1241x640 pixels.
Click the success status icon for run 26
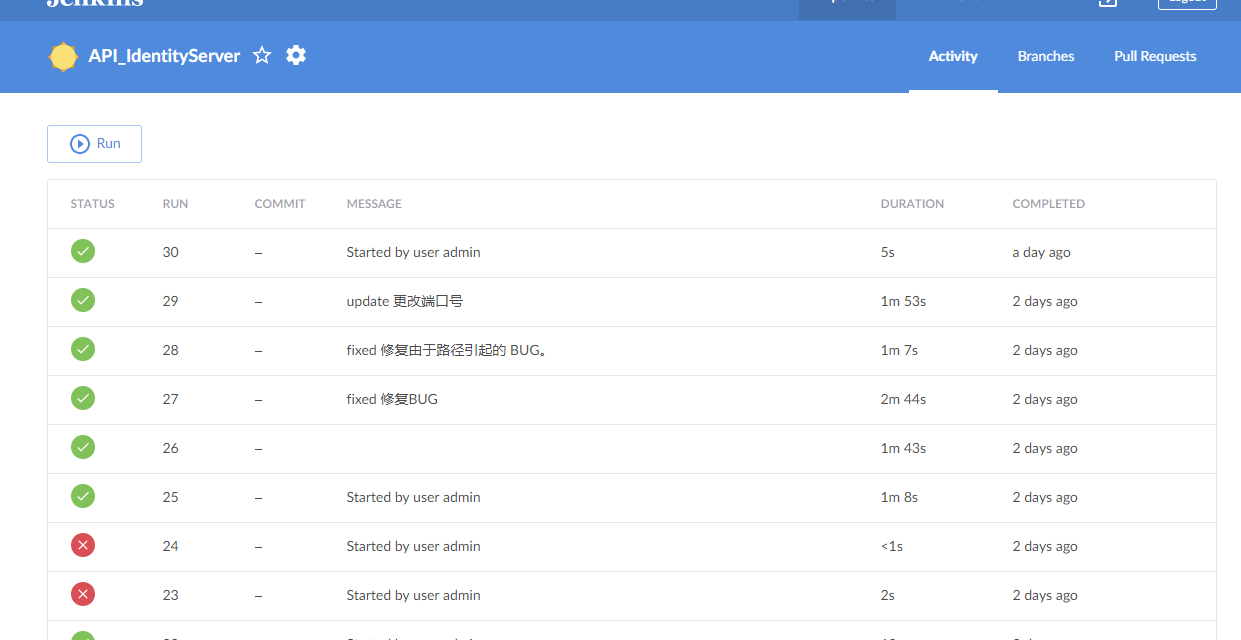point(83,448)
